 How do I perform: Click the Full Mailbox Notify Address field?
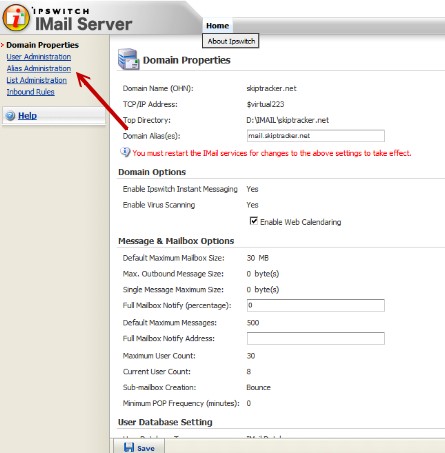(316, 338)
